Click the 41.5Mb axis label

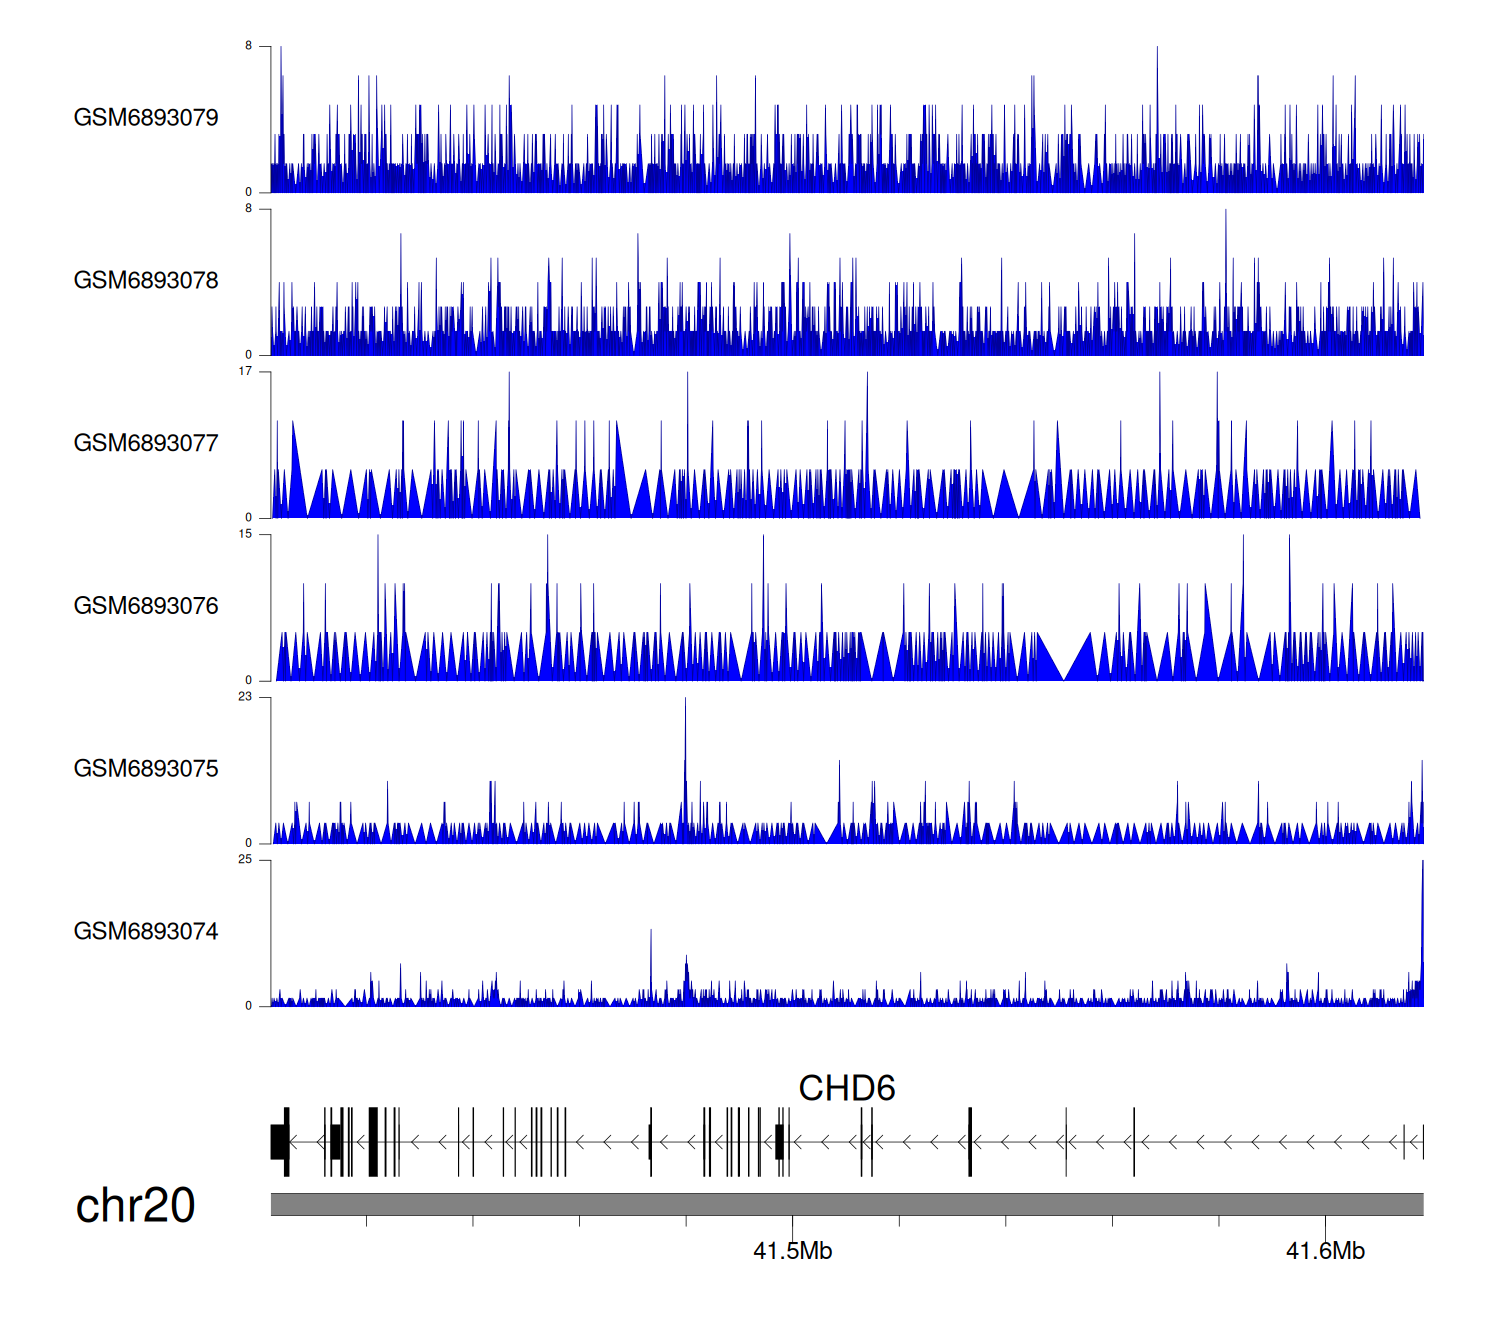(x=792, y=1251)
